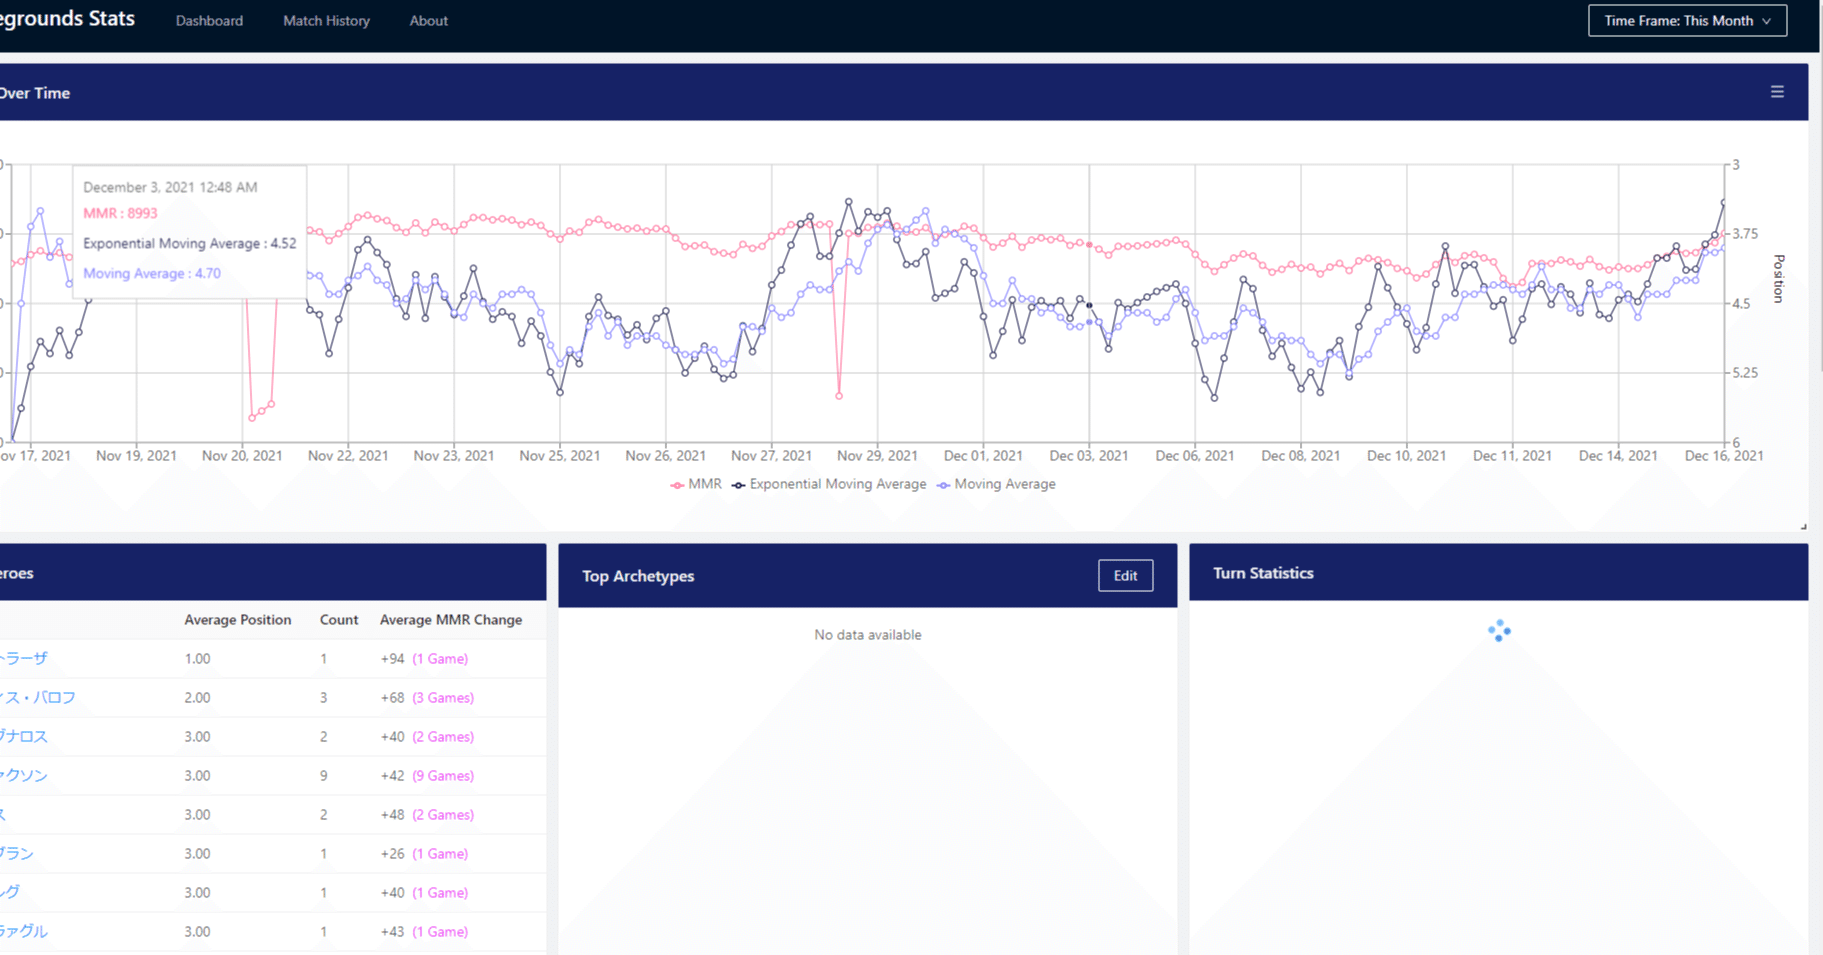Open the (1 Game) link beside +26
This screenshot has width=1823, height=955.
[440, 854]
